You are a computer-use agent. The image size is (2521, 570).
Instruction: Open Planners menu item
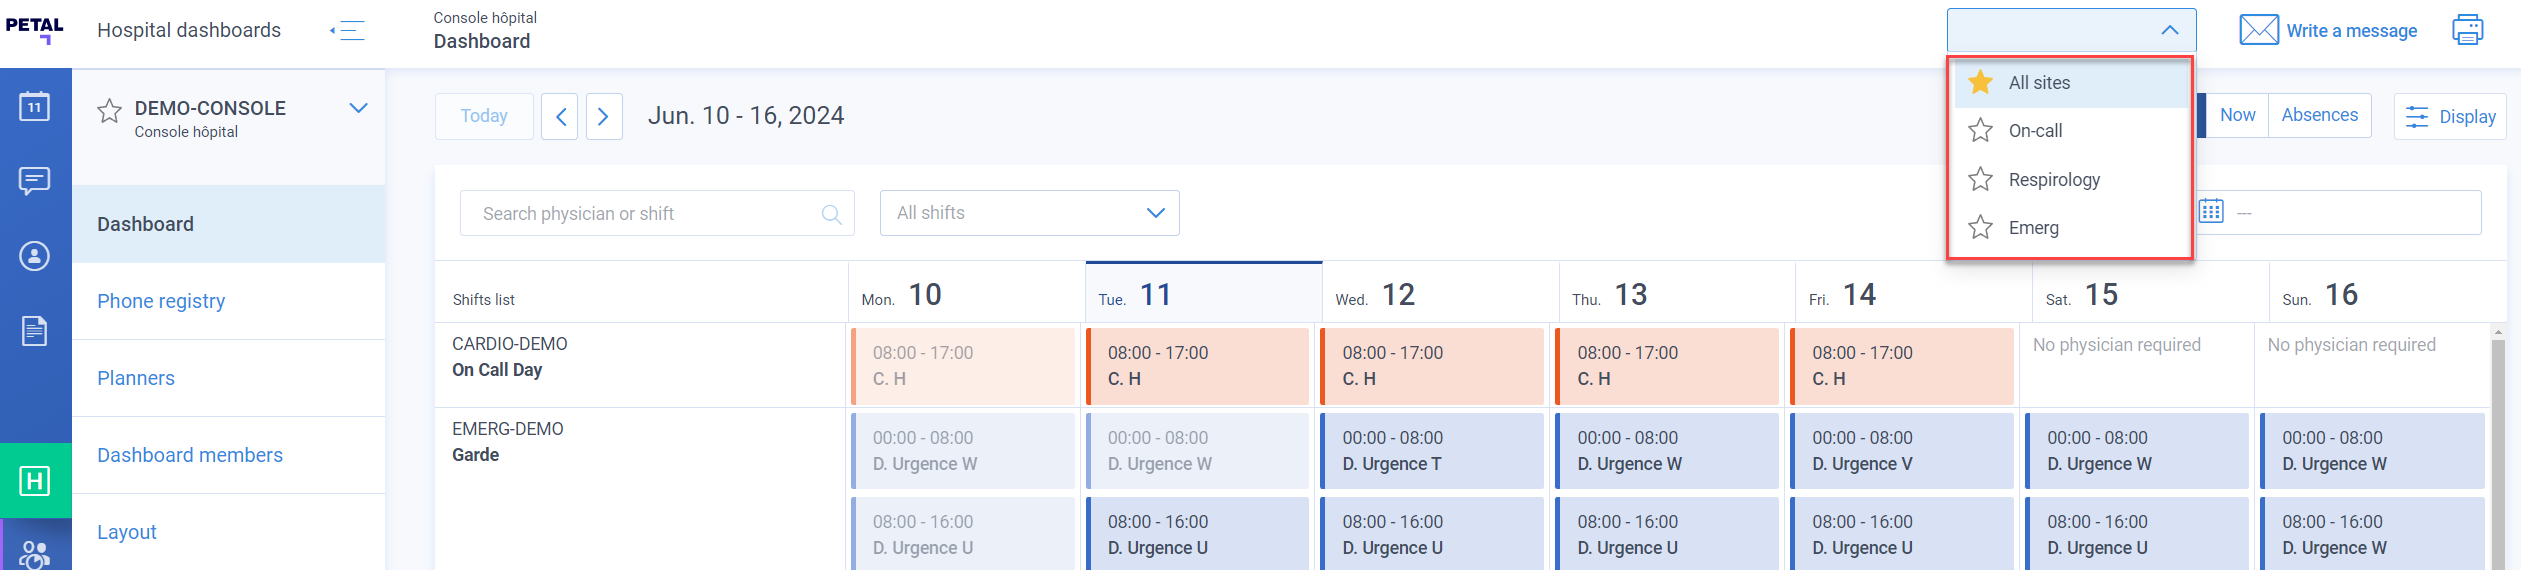(136, 378)
